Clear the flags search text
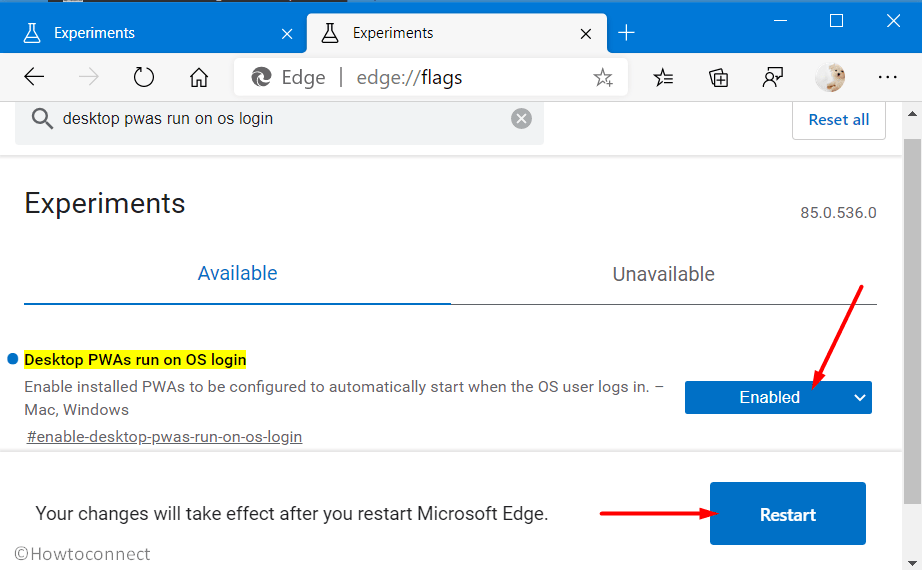 [x=521, y=119]
